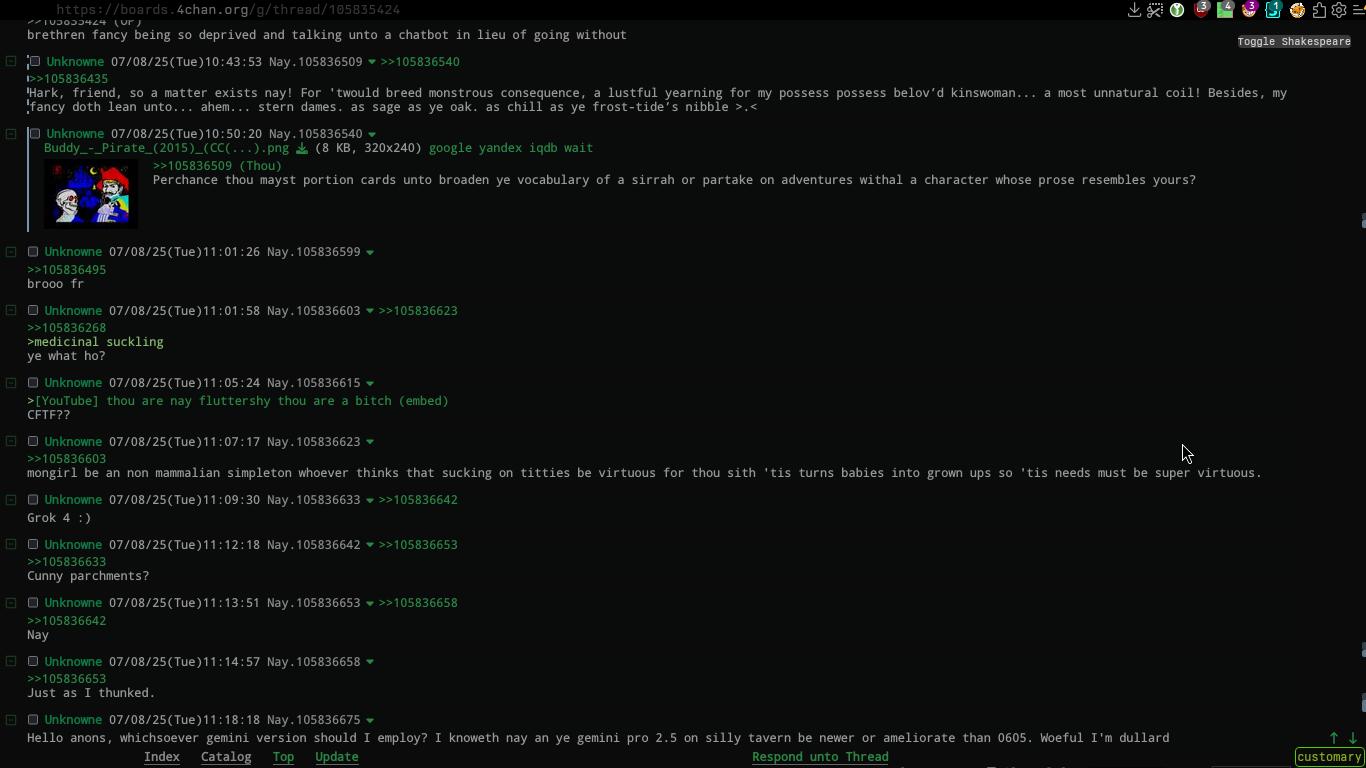
Task: Tick checkbox for post 105836623
Action: [x=33, y=442]
